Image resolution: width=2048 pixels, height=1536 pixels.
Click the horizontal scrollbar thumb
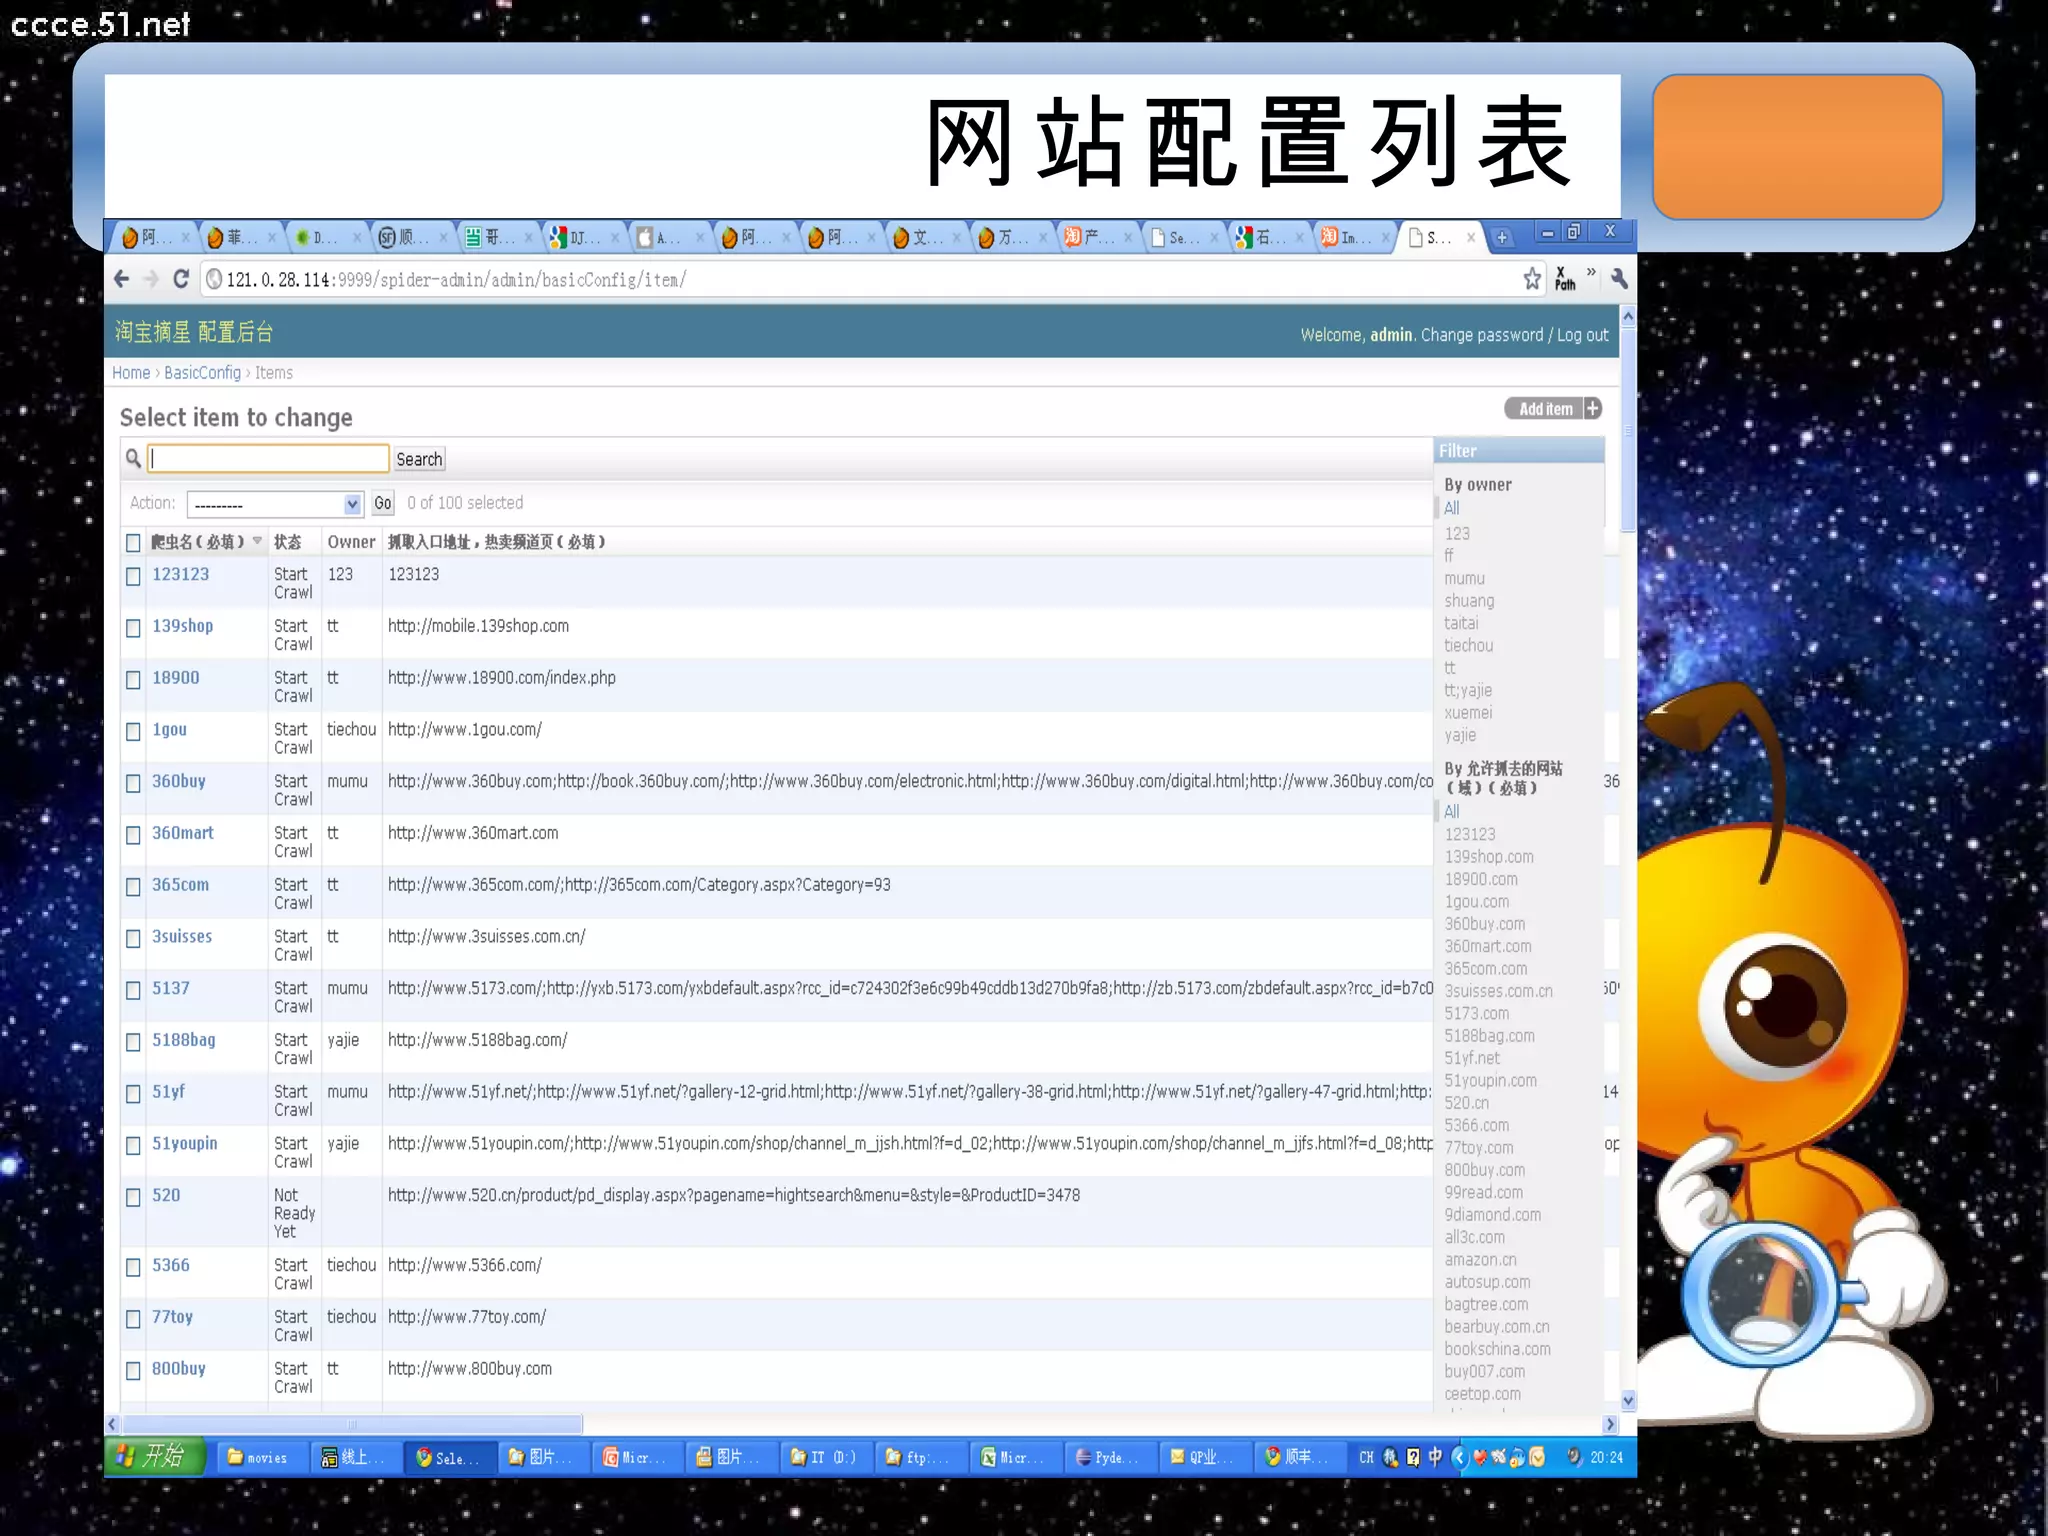point(352,1424)
